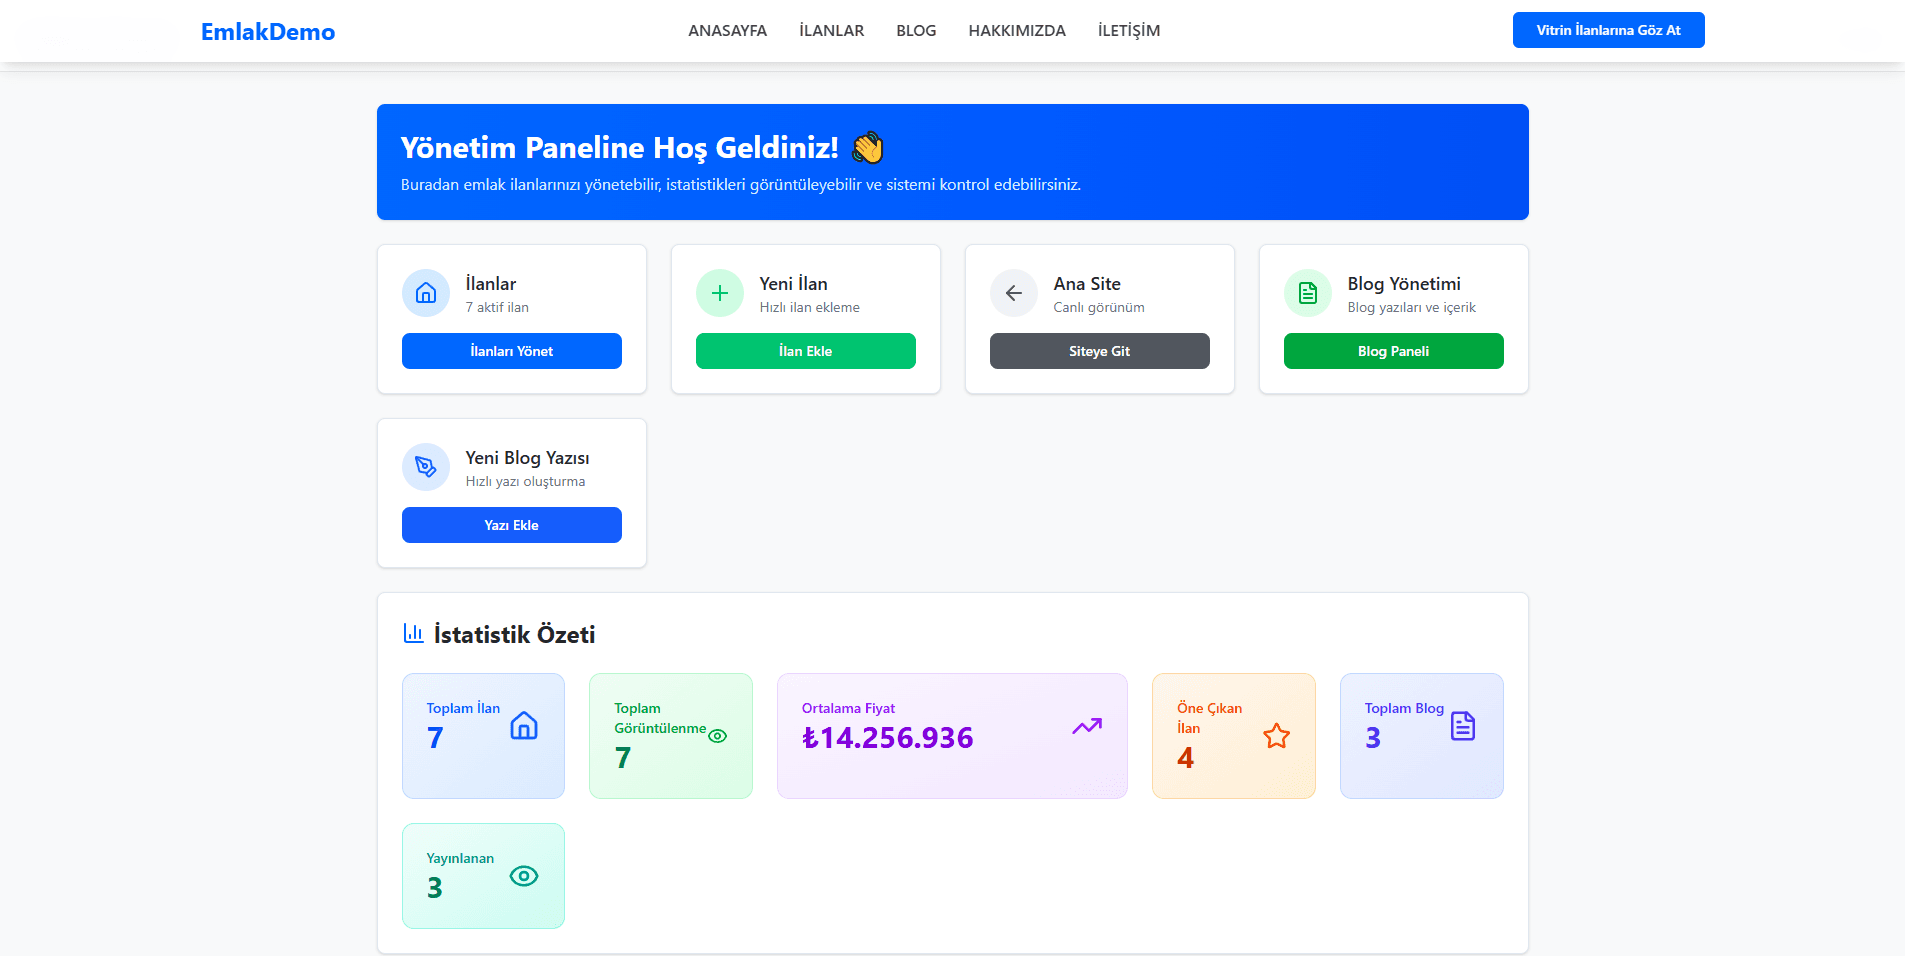Image resolution: width=1905 pixels, height=956 pixels.
Task: Click the bar chart icon beside İstatistik Özeti
Action: (413, 633)
